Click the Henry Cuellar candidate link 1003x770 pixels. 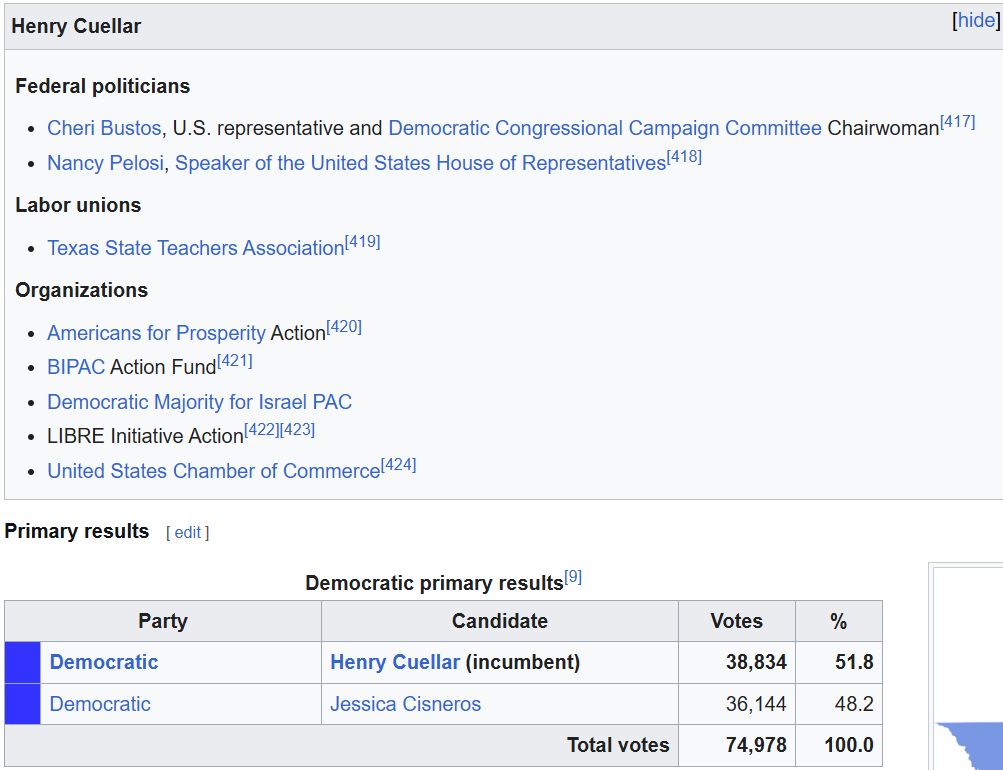pyautogui.click(x=395, y=662)
